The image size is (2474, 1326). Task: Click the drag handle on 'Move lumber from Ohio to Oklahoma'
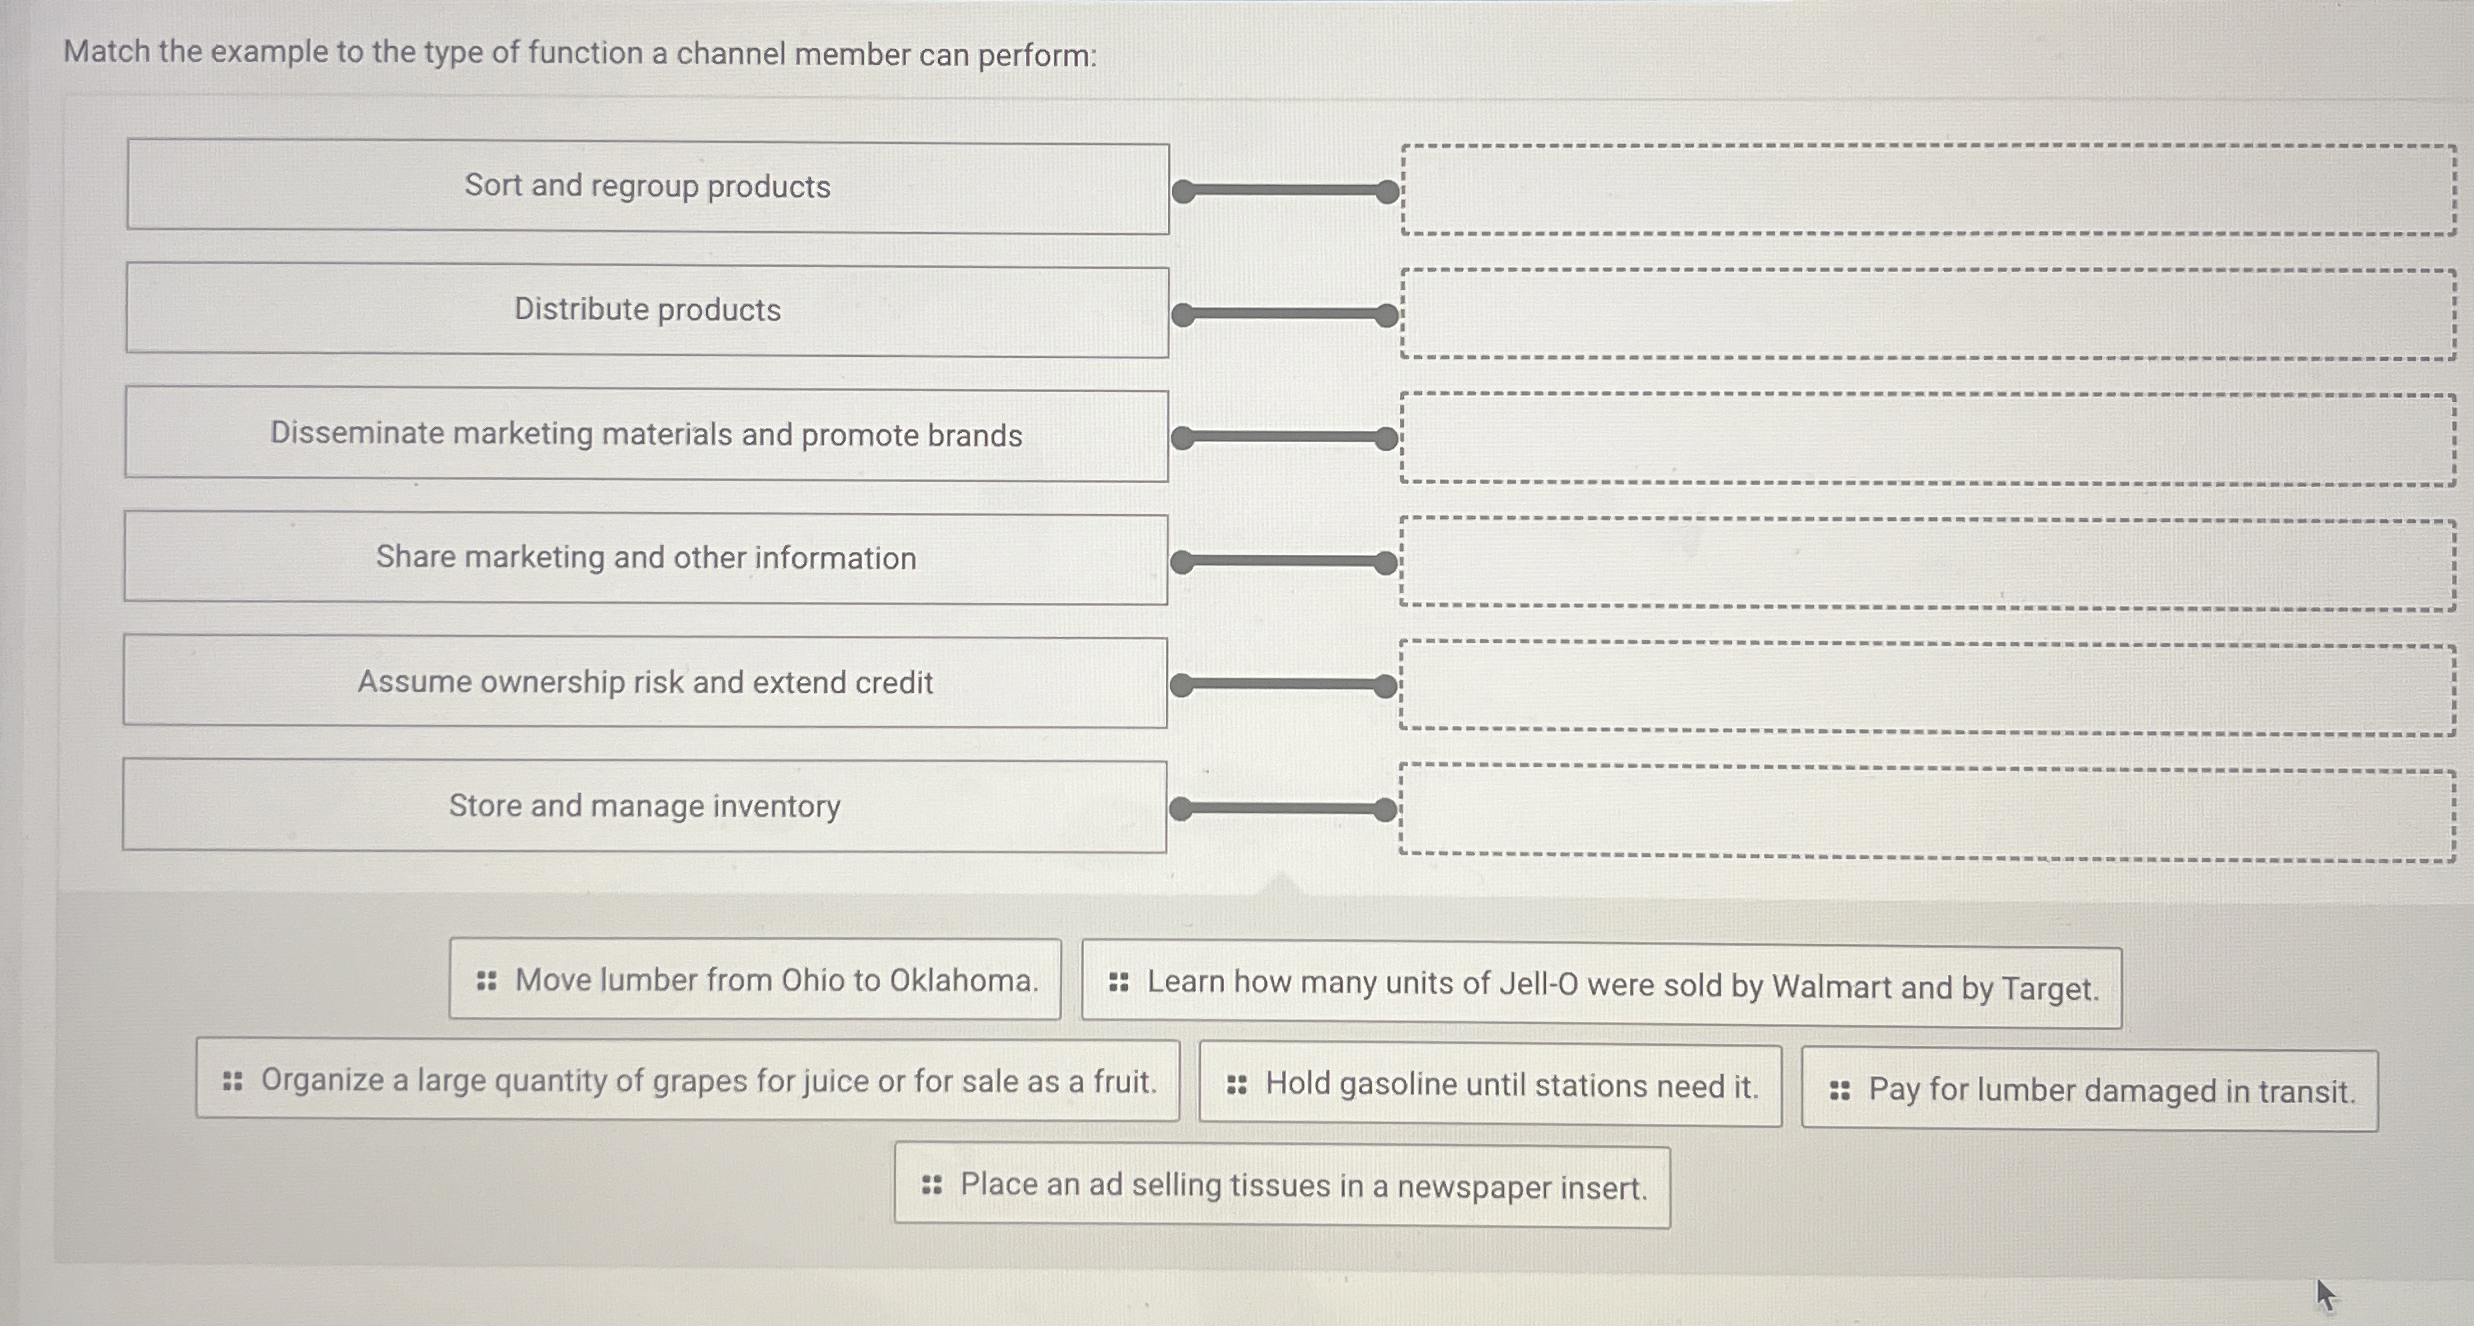(487, 981)
